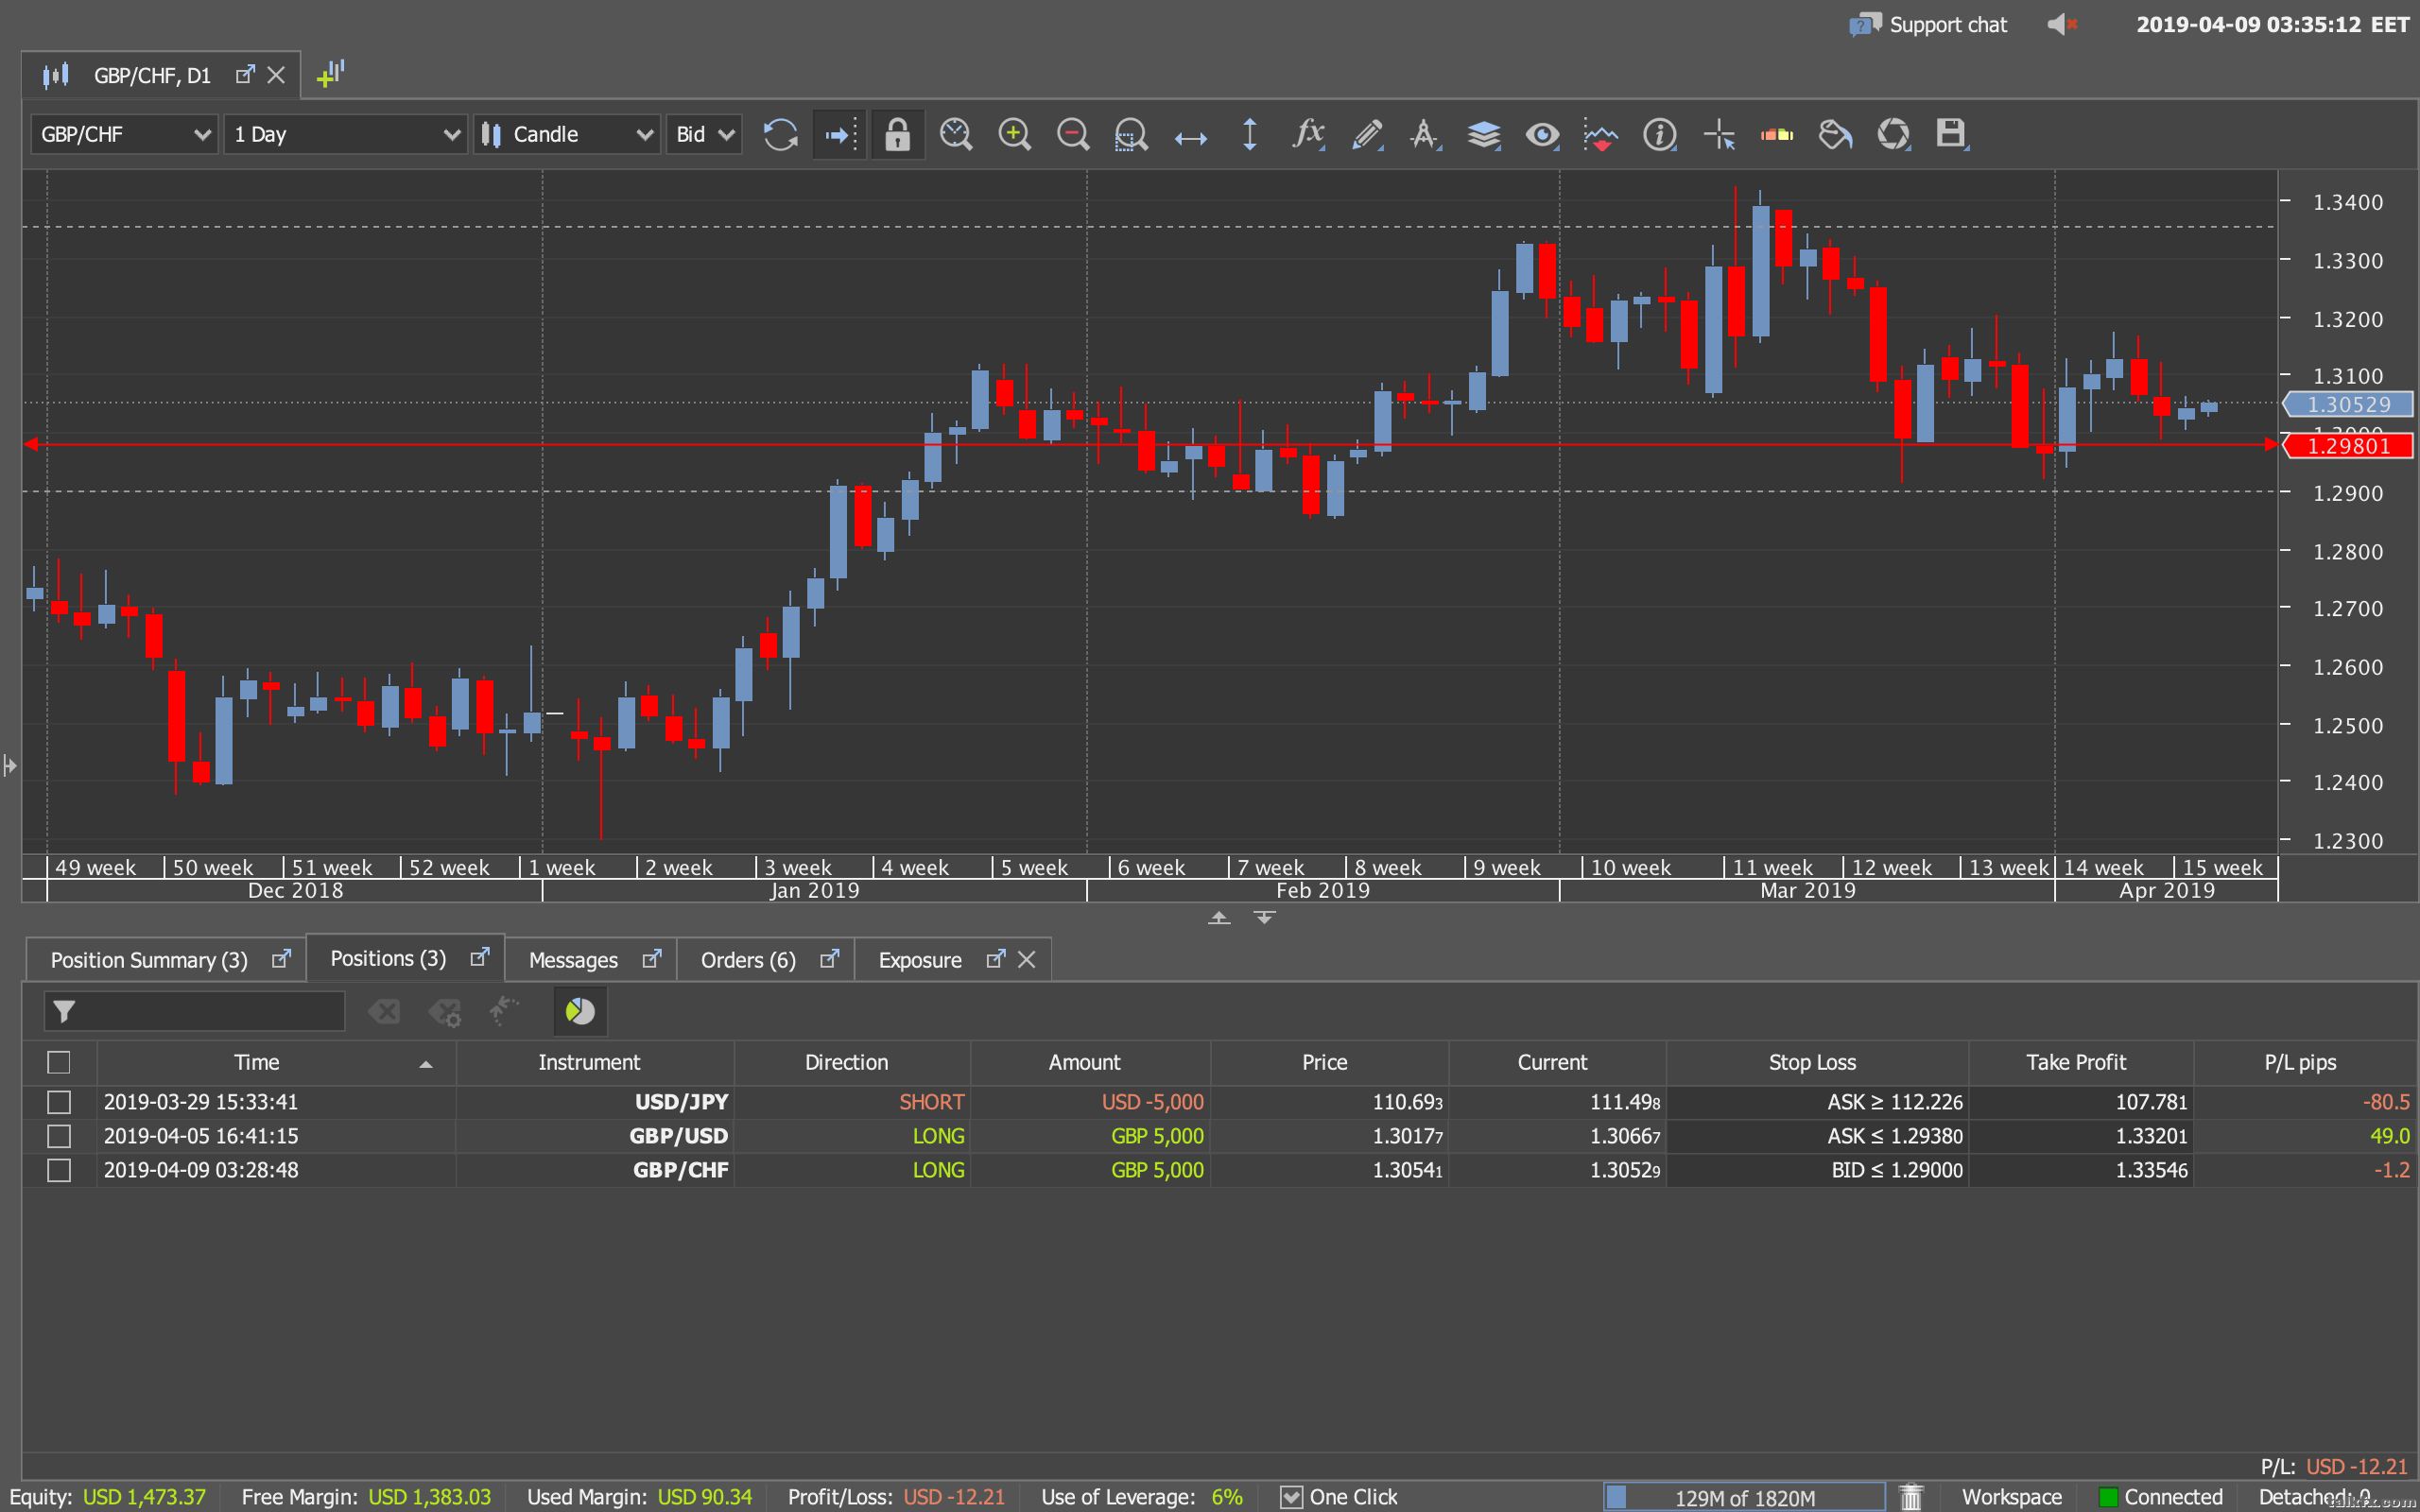Click the horizontal scale arrows icon
The width and height of the screenshot is (2420, 1512).
click(x=1190, y=137)
